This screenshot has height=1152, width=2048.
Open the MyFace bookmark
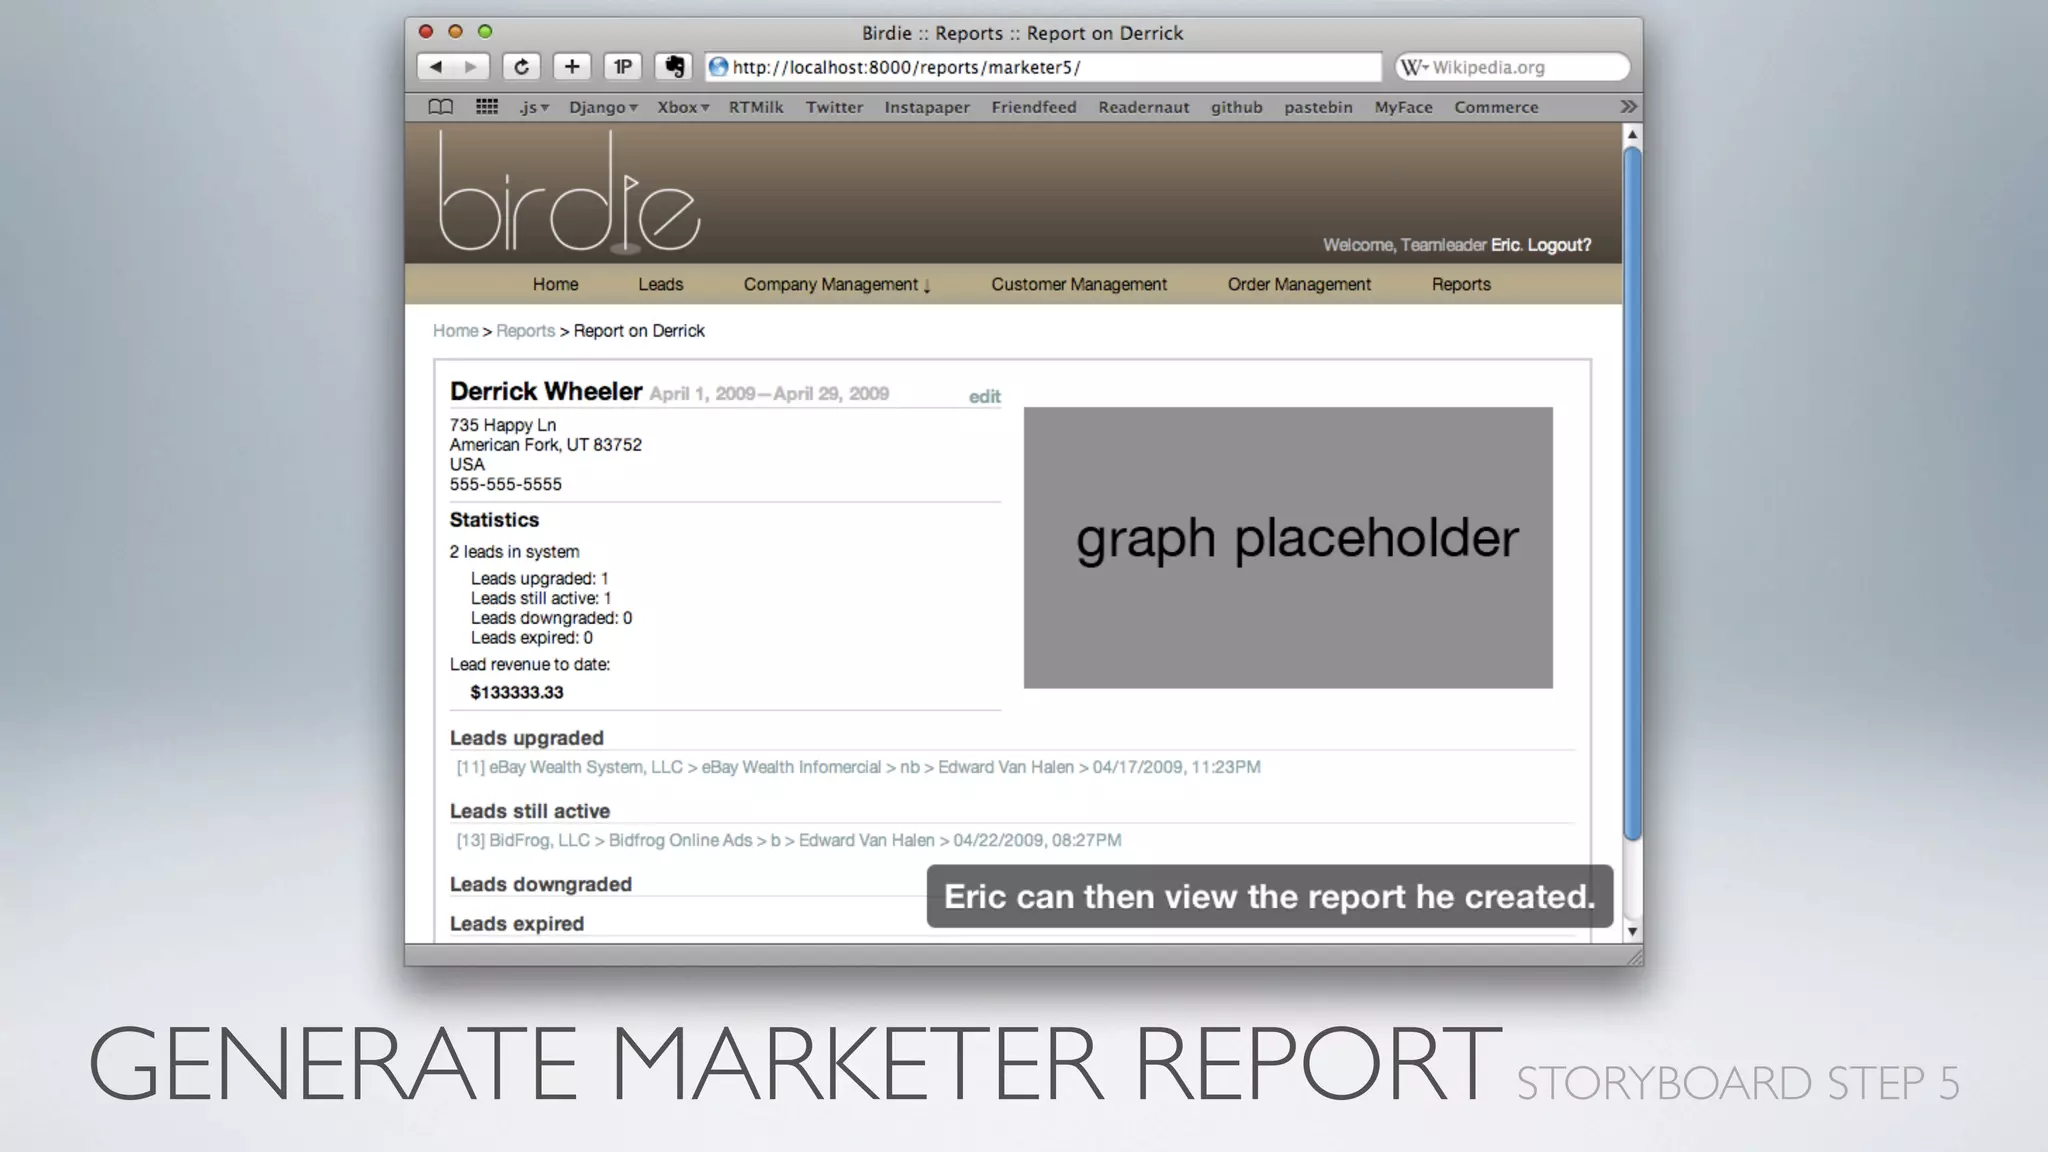[1403, 107]
